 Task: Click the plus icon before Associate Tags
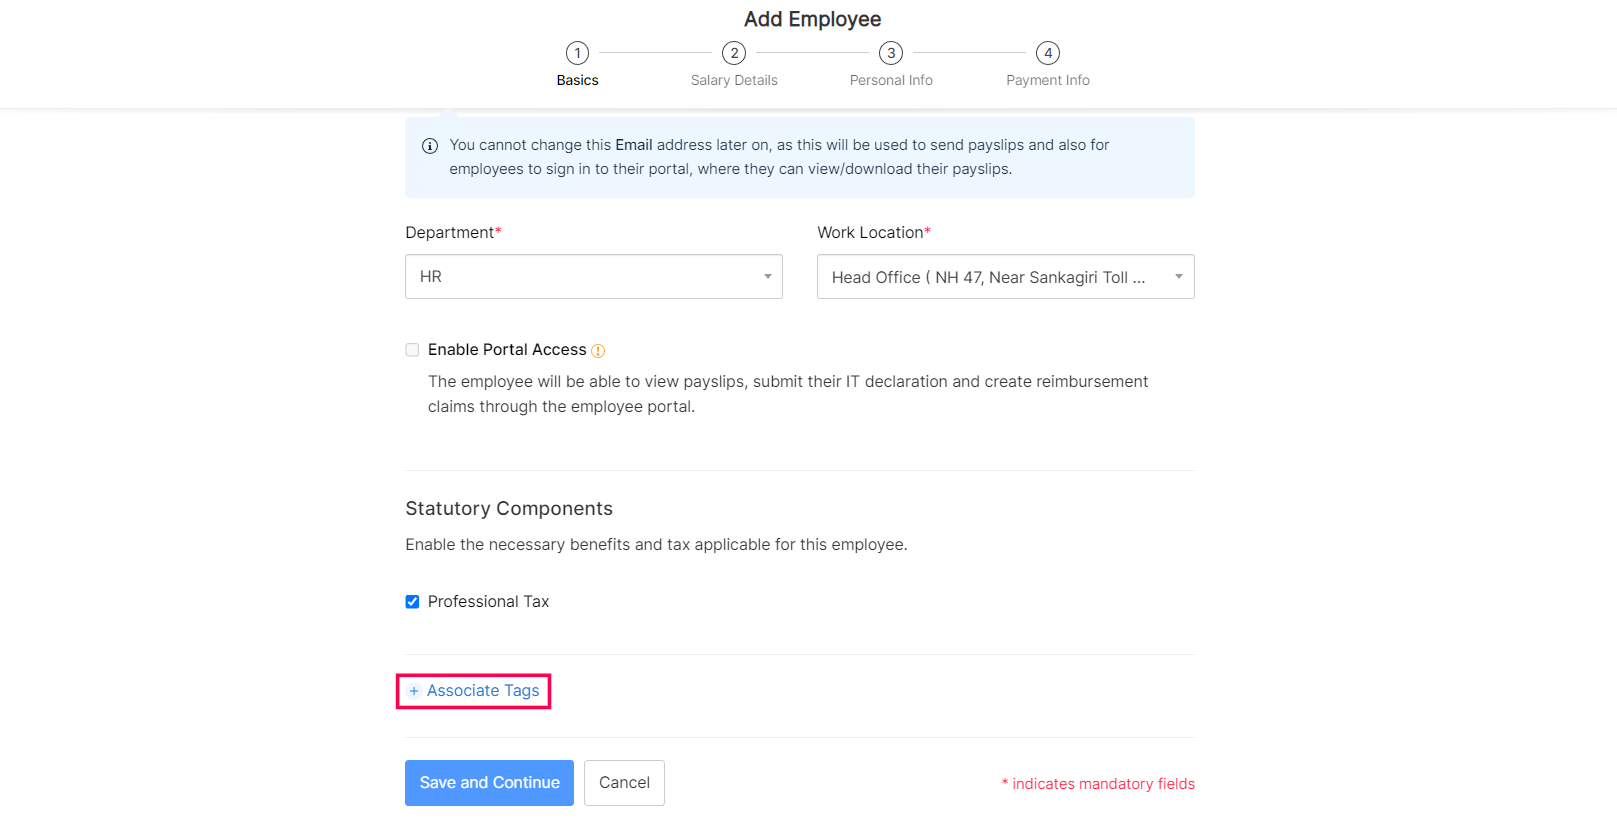414,691
